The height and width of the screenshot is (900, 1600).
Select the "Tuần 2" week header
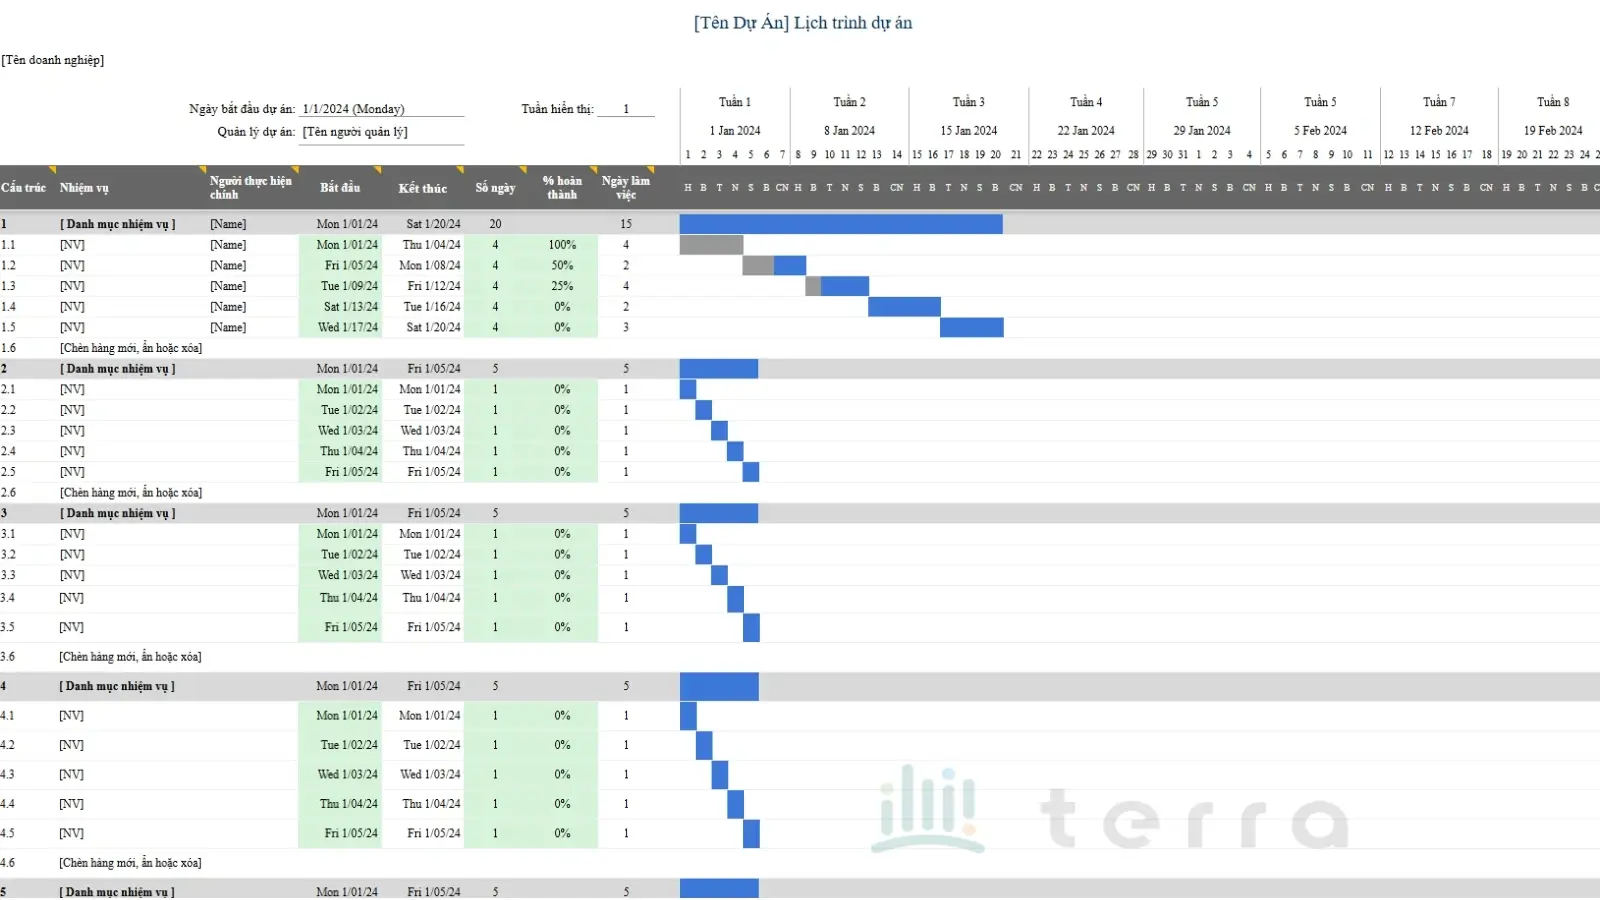850,102
